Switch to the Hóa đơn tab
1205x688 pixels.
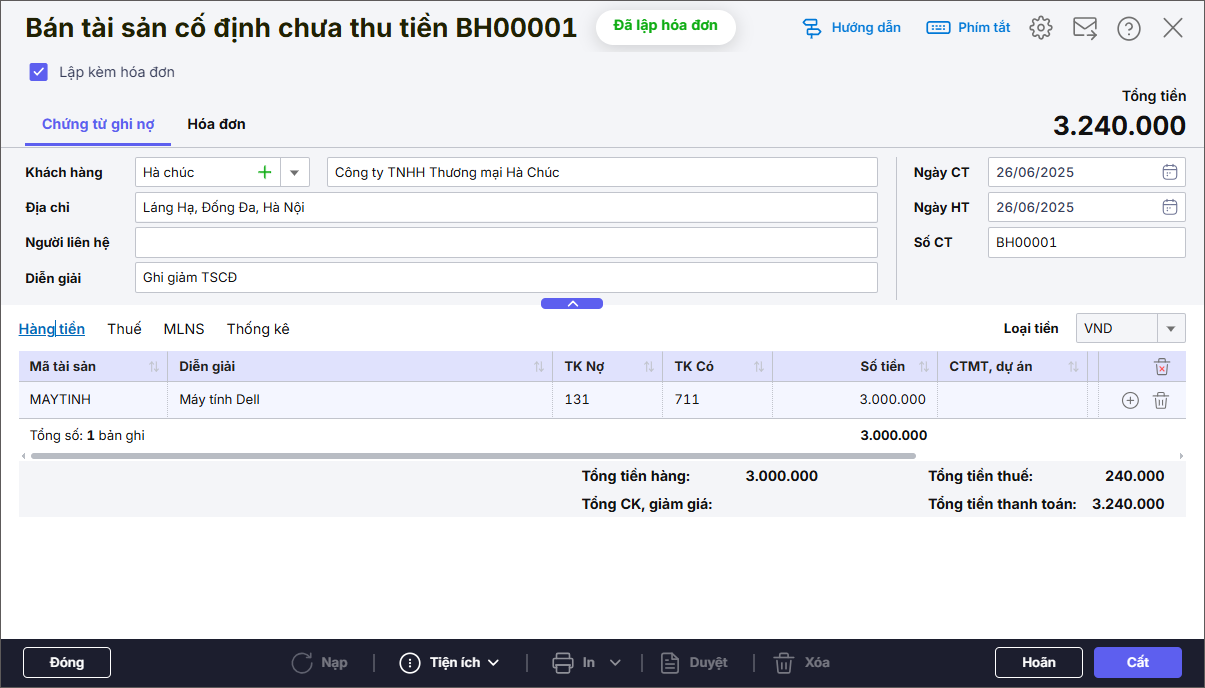click(x=216, y=124)
